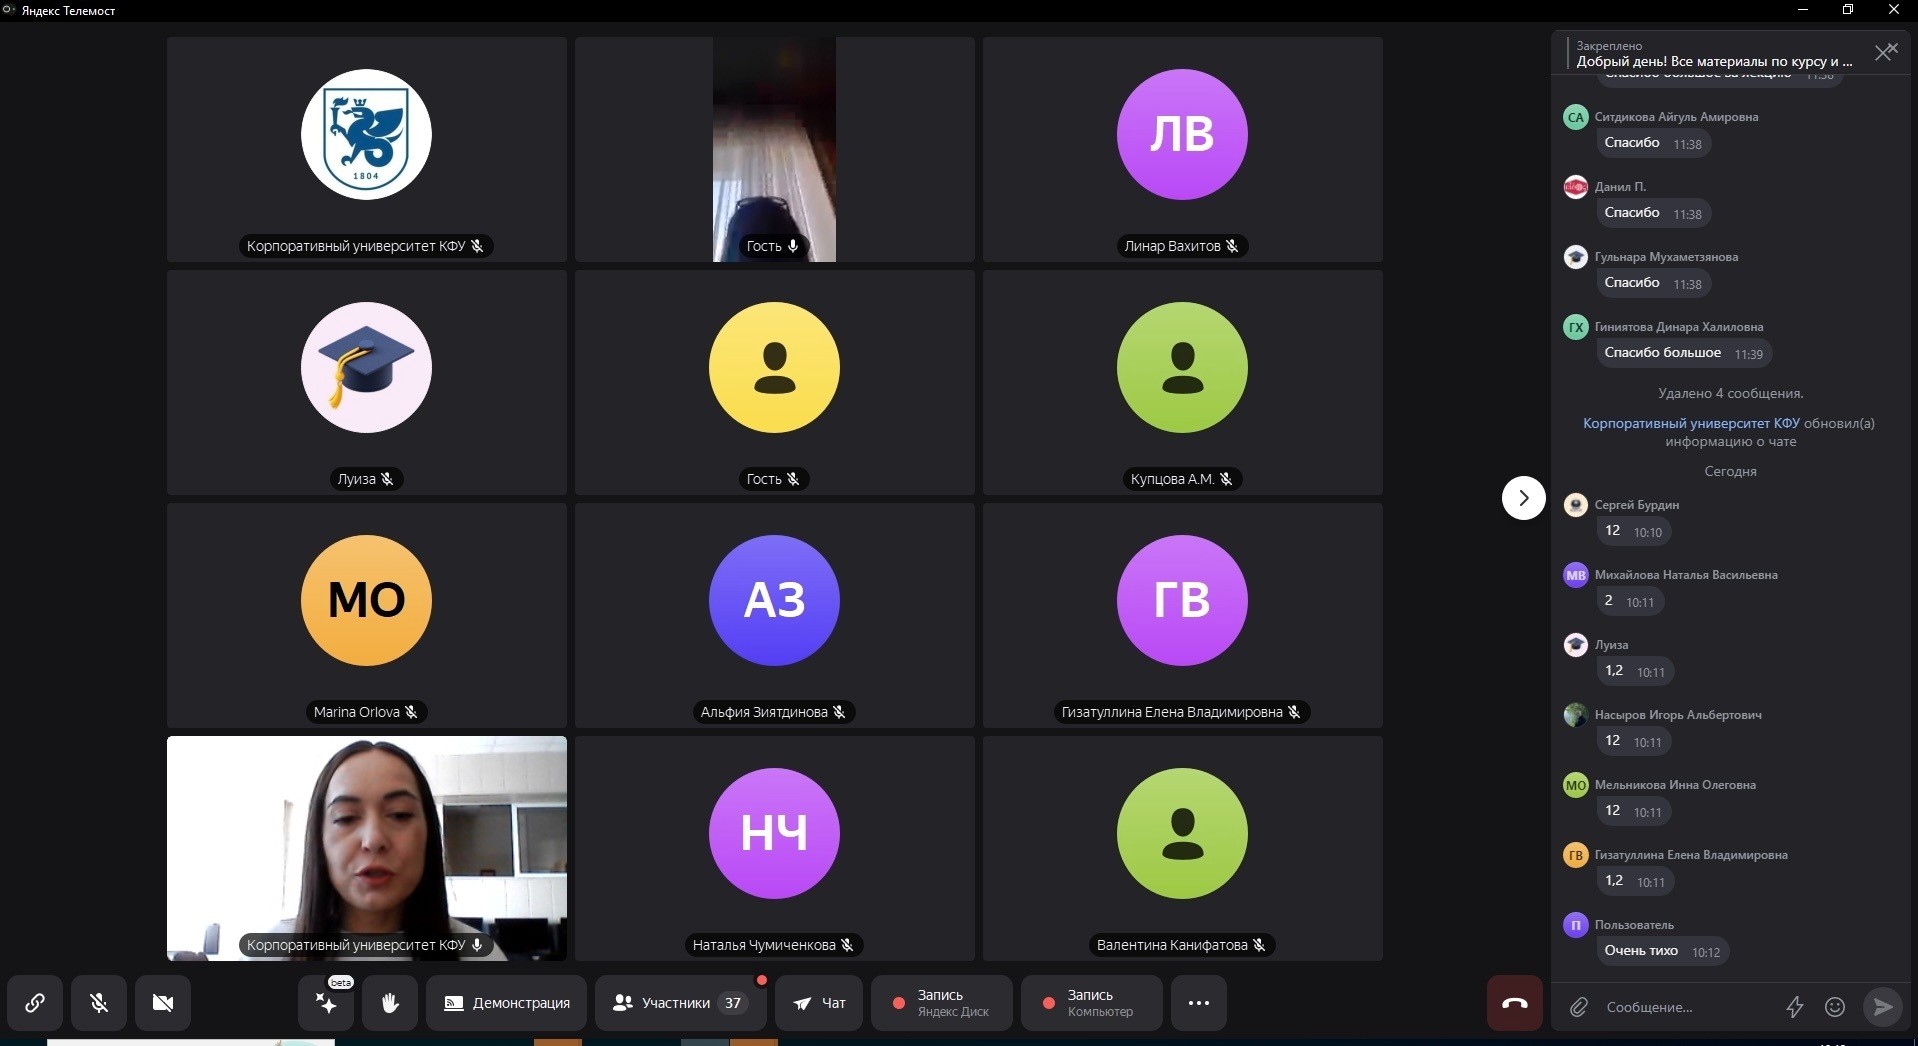Close the pinned message banner

pyautogui.click(x=1884, y=52)
